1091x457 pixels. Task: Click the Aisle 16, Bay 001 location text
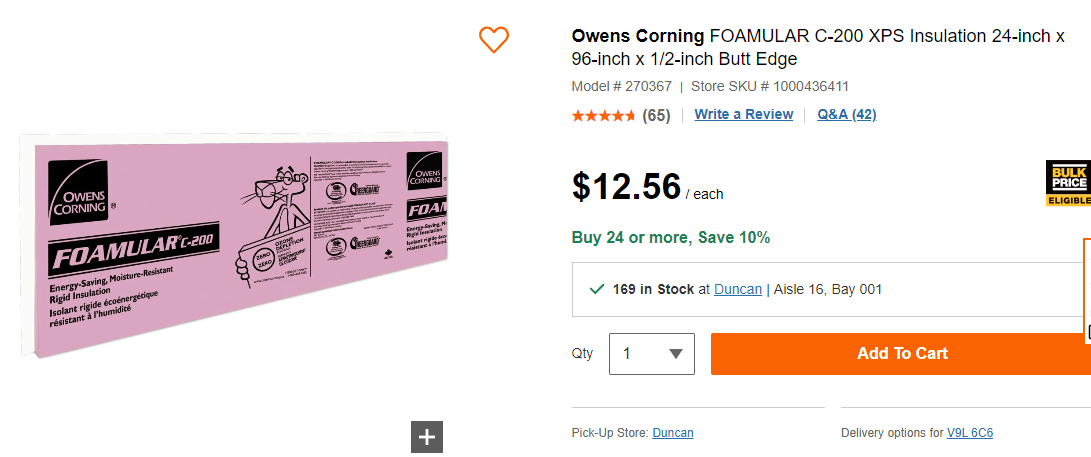click(x=829, y=289)
